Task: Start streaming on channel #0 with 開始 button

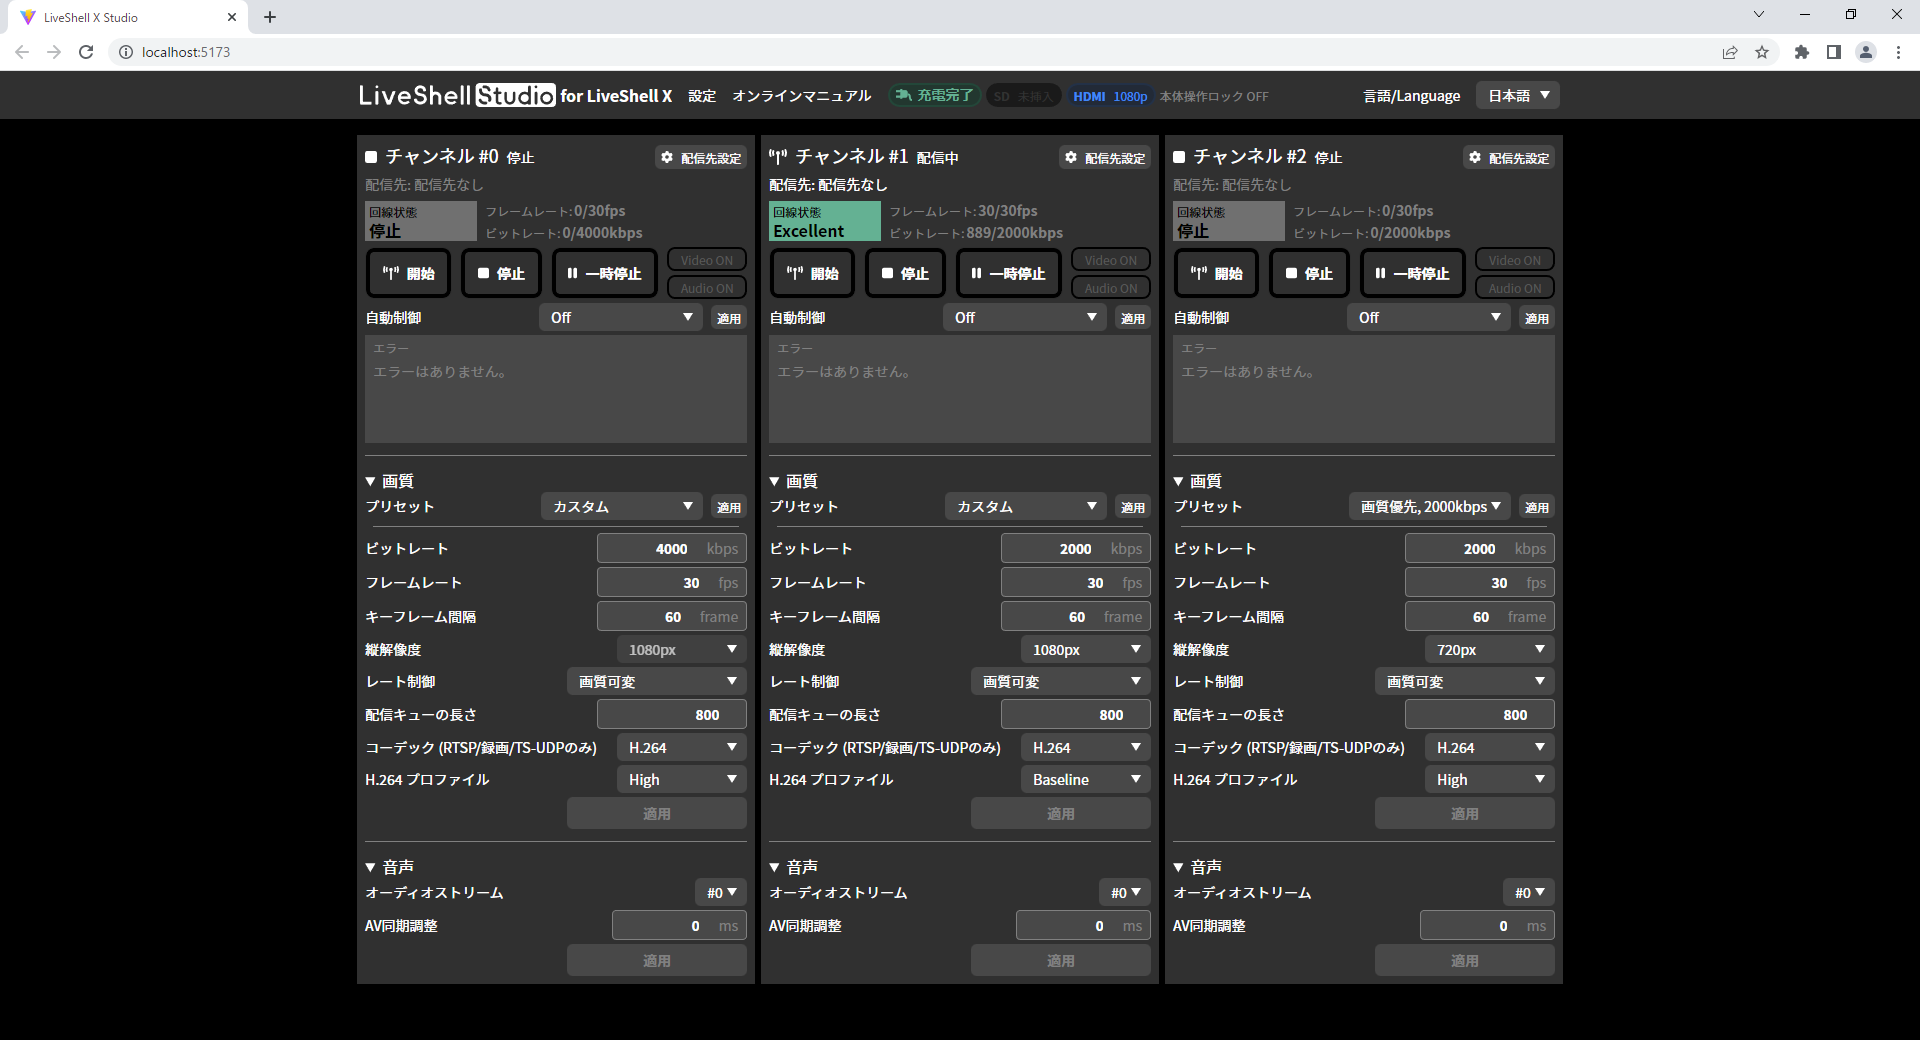Action: 407,273
